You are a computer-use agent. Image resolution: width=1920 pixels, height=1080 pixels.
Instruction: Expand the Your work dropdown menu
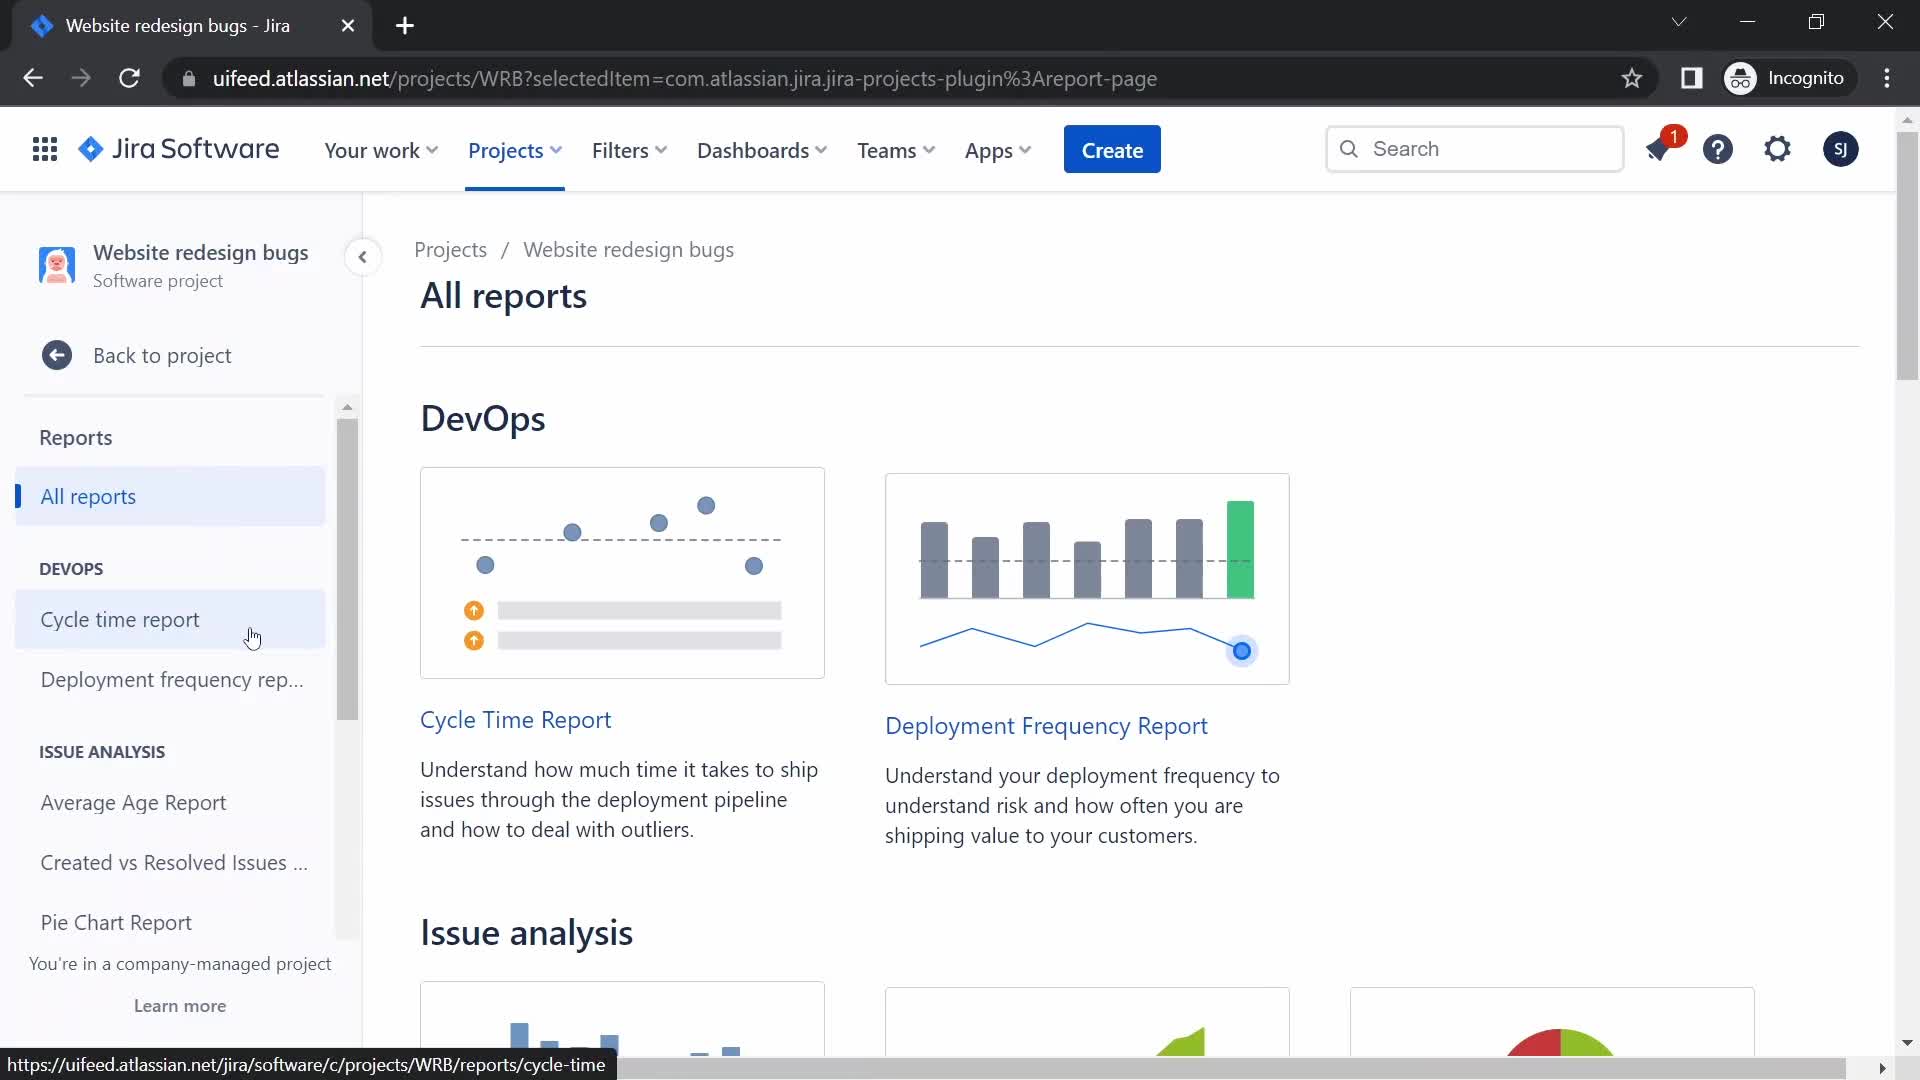(x=381, y=149)
